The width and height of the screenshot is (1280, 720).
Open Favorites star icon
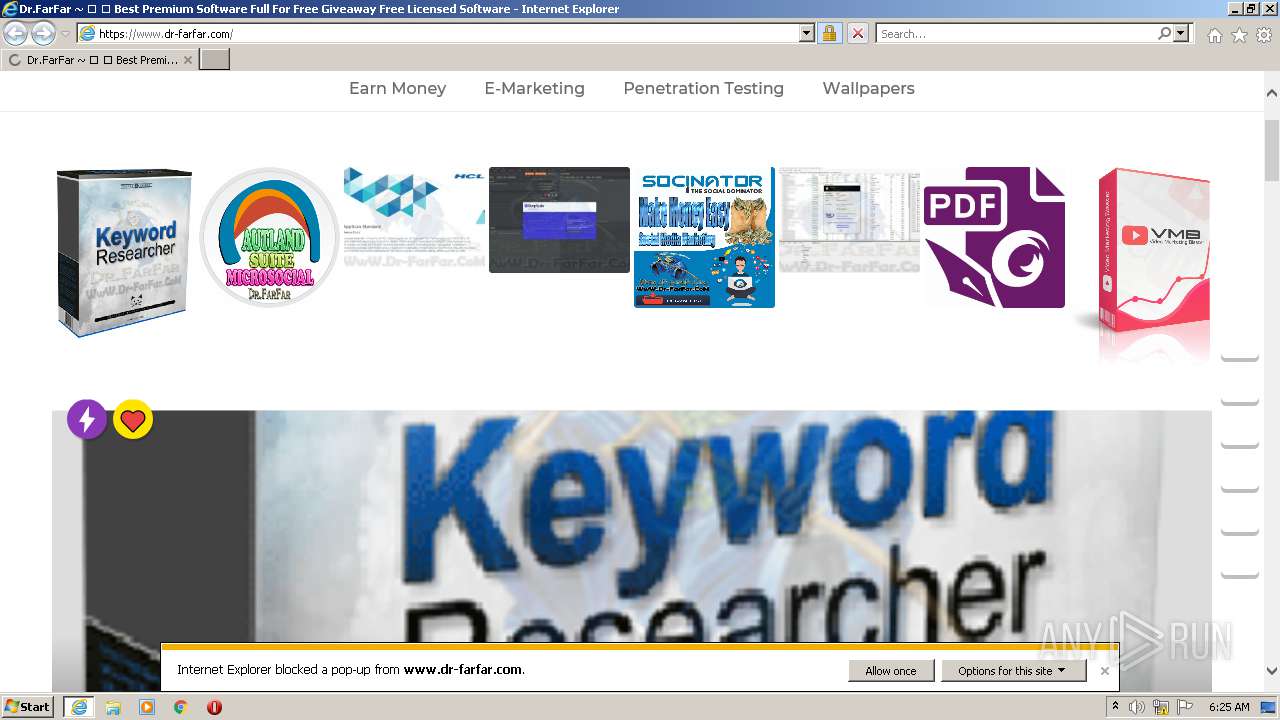(1239, 35)
